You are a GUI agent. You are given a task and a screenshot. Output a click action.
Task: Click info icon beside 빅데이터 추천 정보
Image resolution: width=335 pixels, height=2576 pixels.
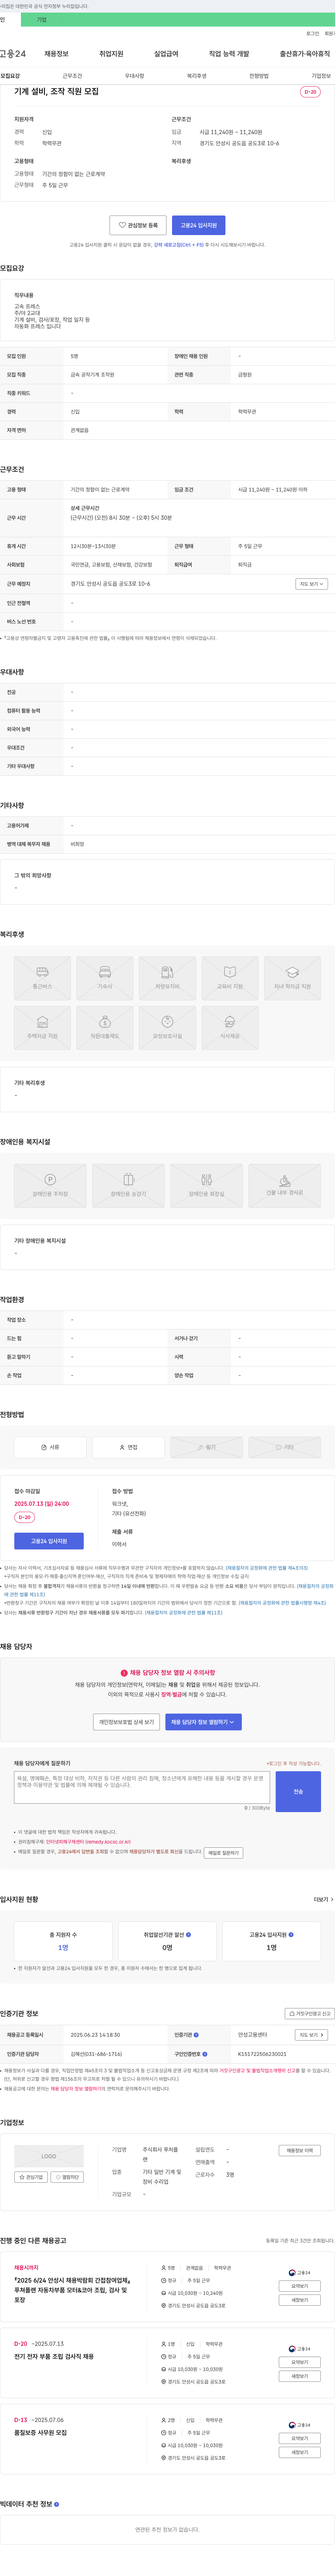click(56, 2504)
